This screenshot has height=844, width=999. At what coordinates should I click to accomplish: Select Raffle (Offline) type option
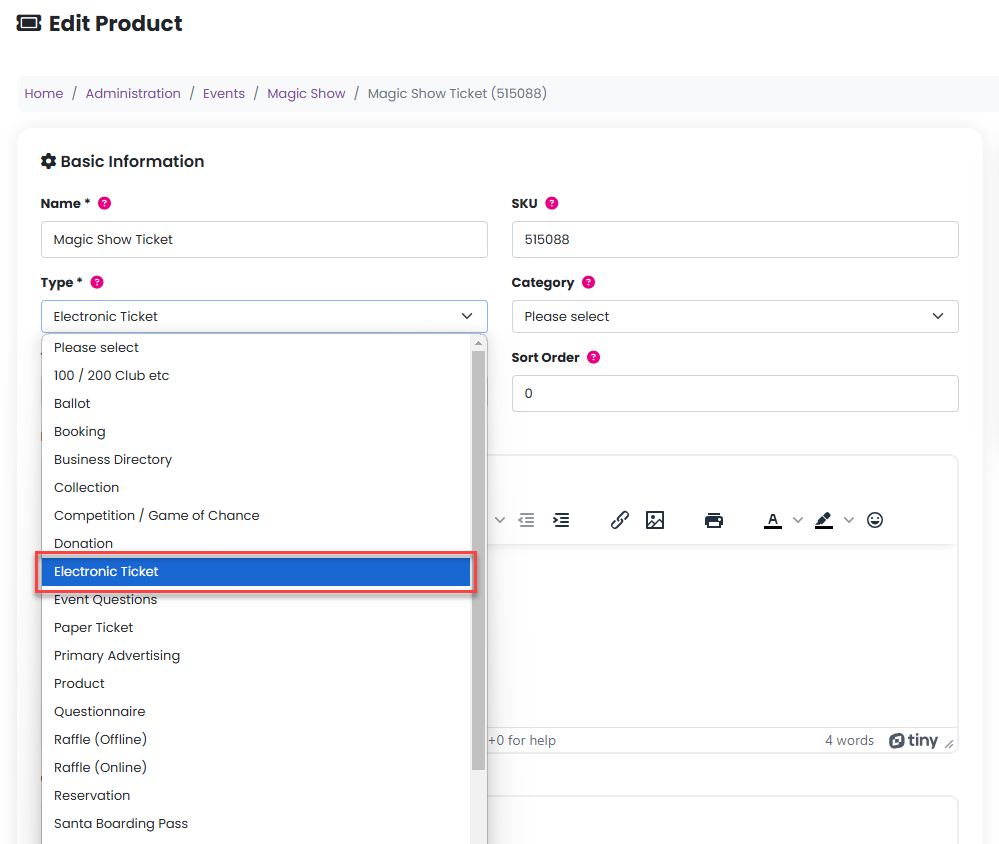[x=256, y=740]
